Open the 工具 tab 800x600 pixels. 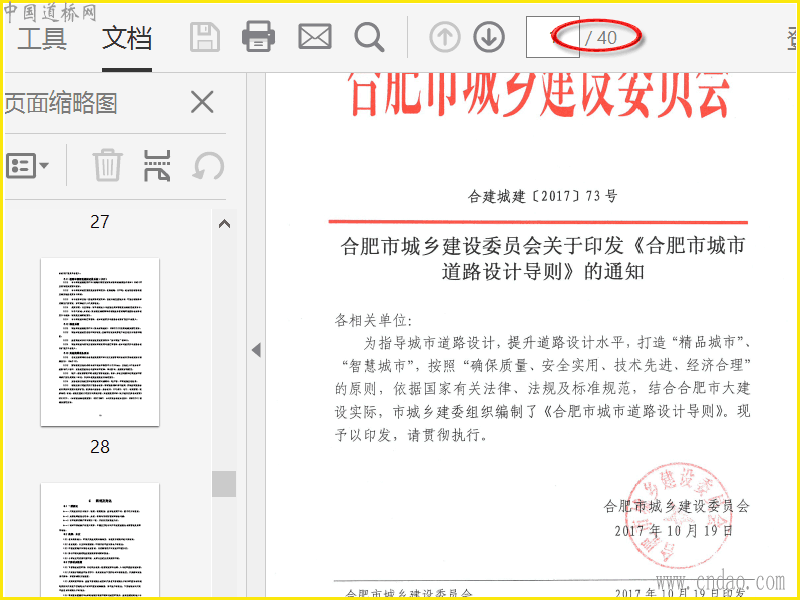click(42, 38)
